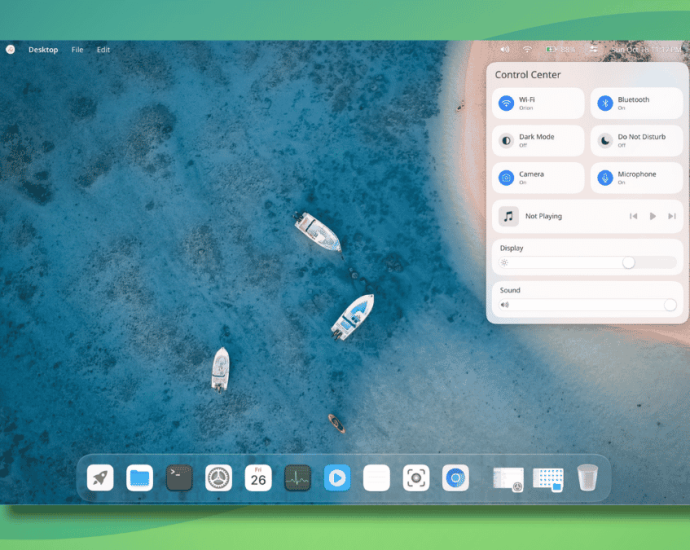Viewport: 690px width, 550px height.
Task: Click the speaker icon on Sound slider
Action: pyautogui.click(x=505, y=304)
